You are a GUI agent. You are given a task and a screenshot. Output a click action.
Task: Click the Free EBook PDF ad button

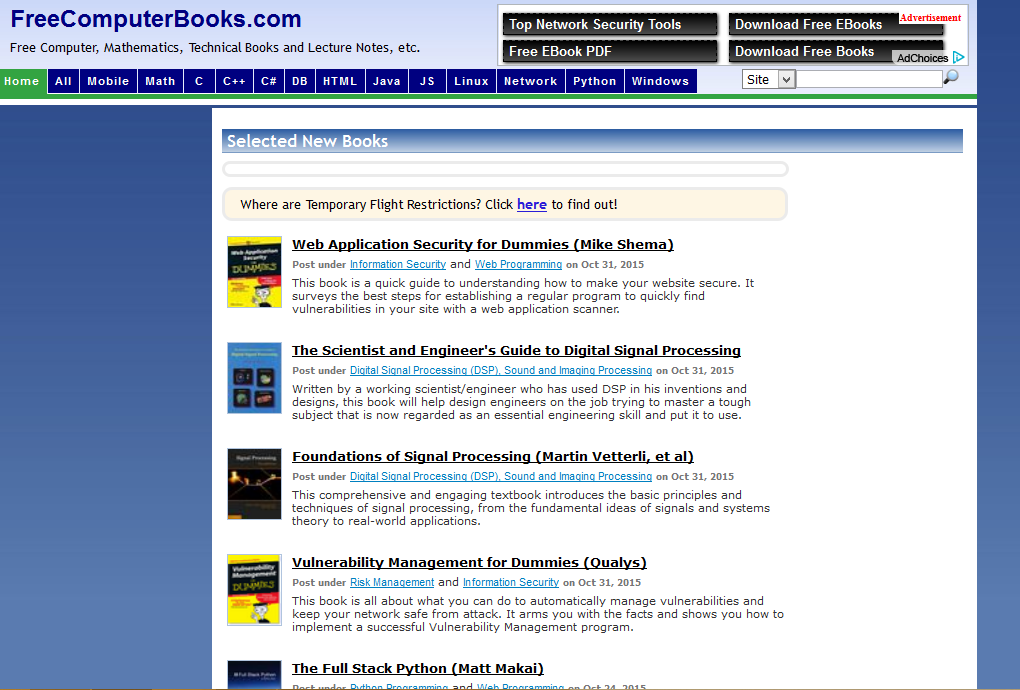610,51
